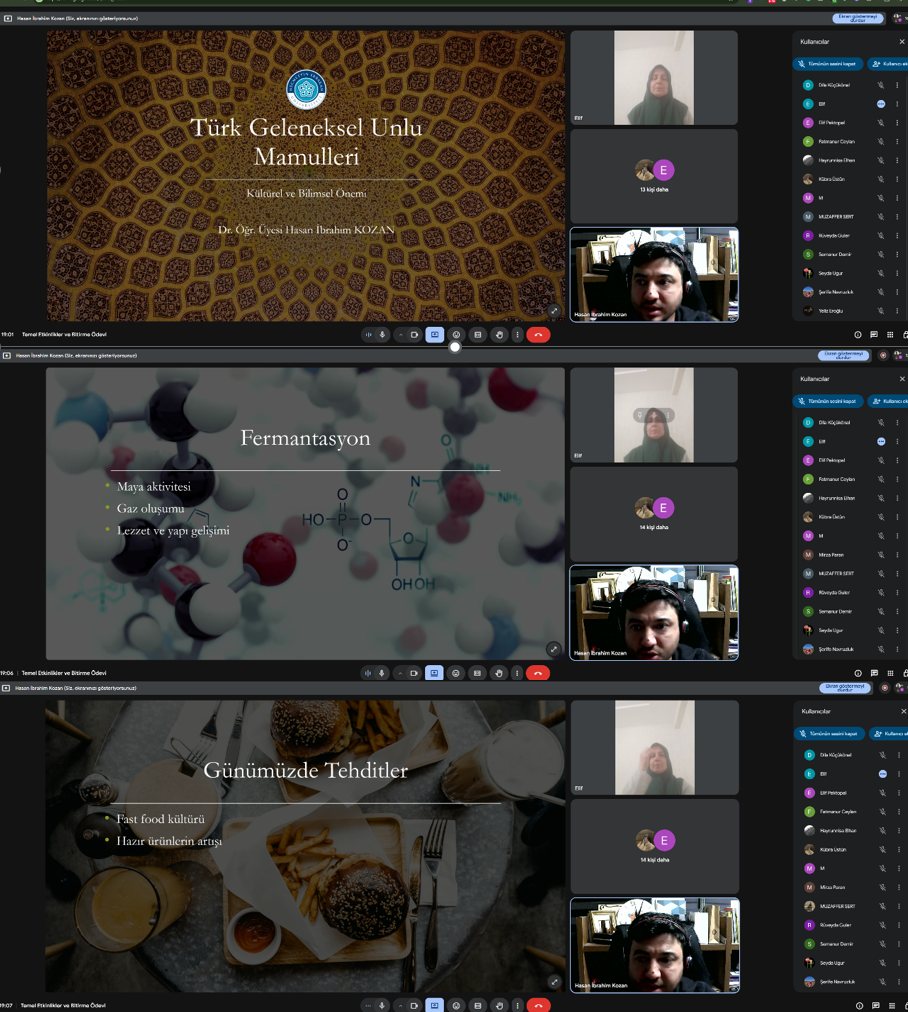Open emoji reactions below the Türk Geleneksel slide

tap(456, 335)
